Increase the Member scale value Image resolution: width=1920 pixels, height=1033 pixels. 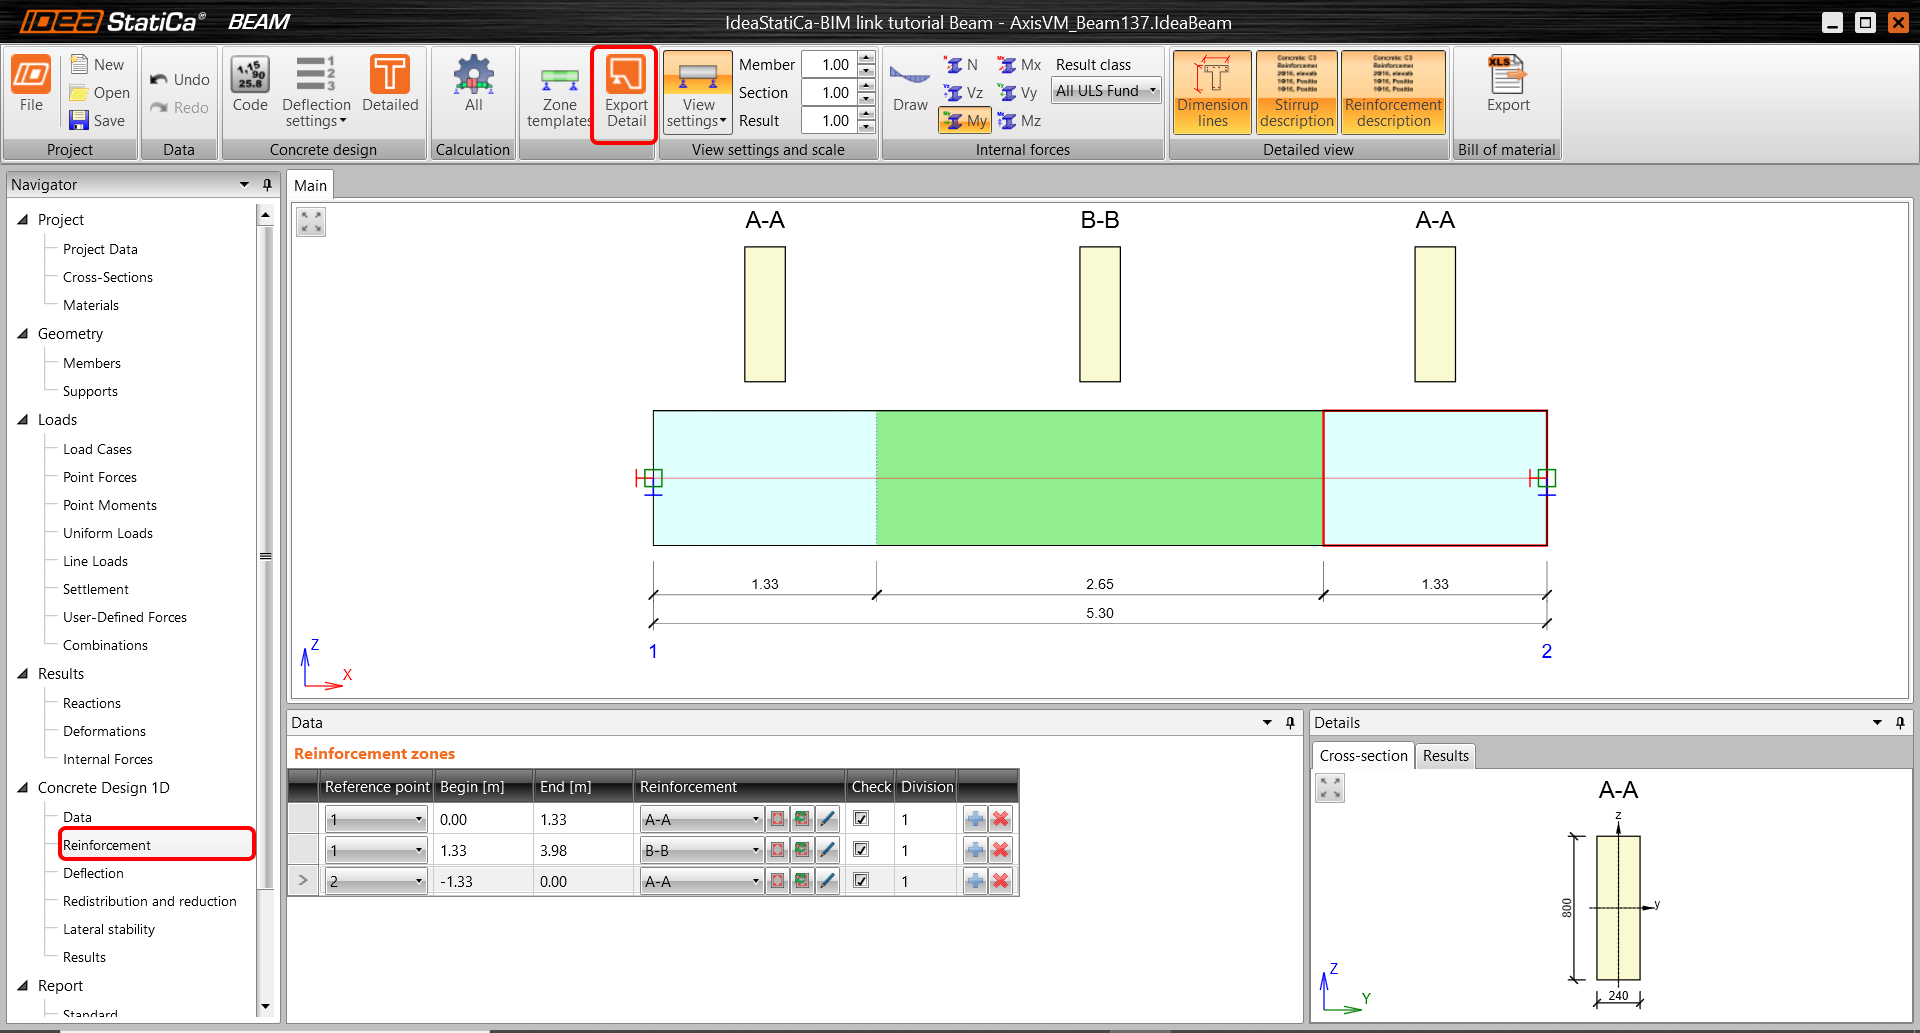(x=866, y=58)
